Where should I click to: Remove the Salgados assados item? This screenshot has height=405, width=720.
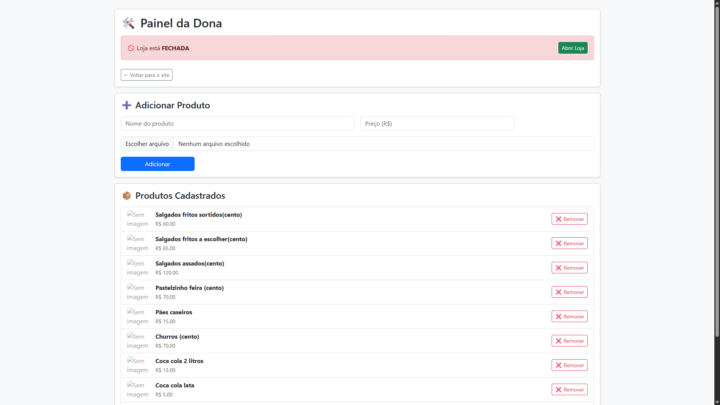[569, 268]
